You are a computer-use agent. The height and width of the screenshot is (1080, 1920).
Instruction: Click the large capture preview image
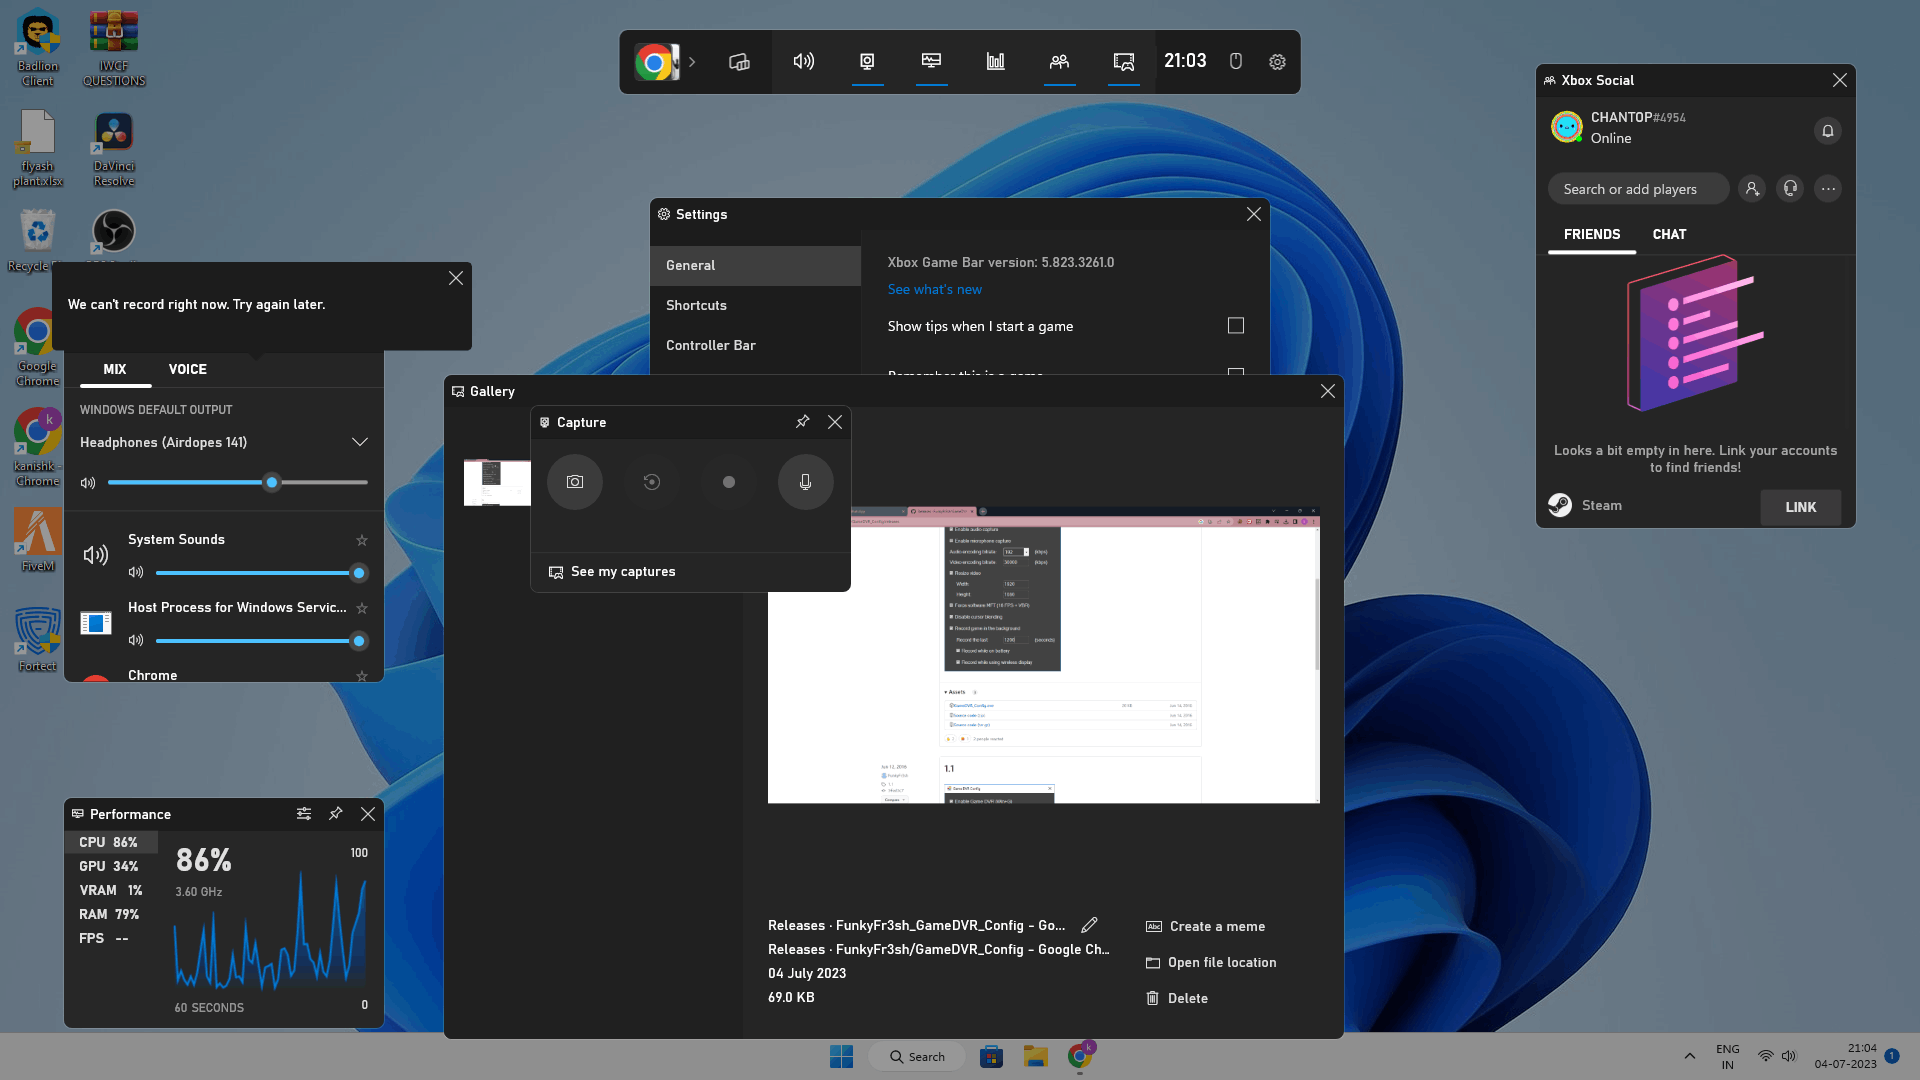coord(1043,655)
